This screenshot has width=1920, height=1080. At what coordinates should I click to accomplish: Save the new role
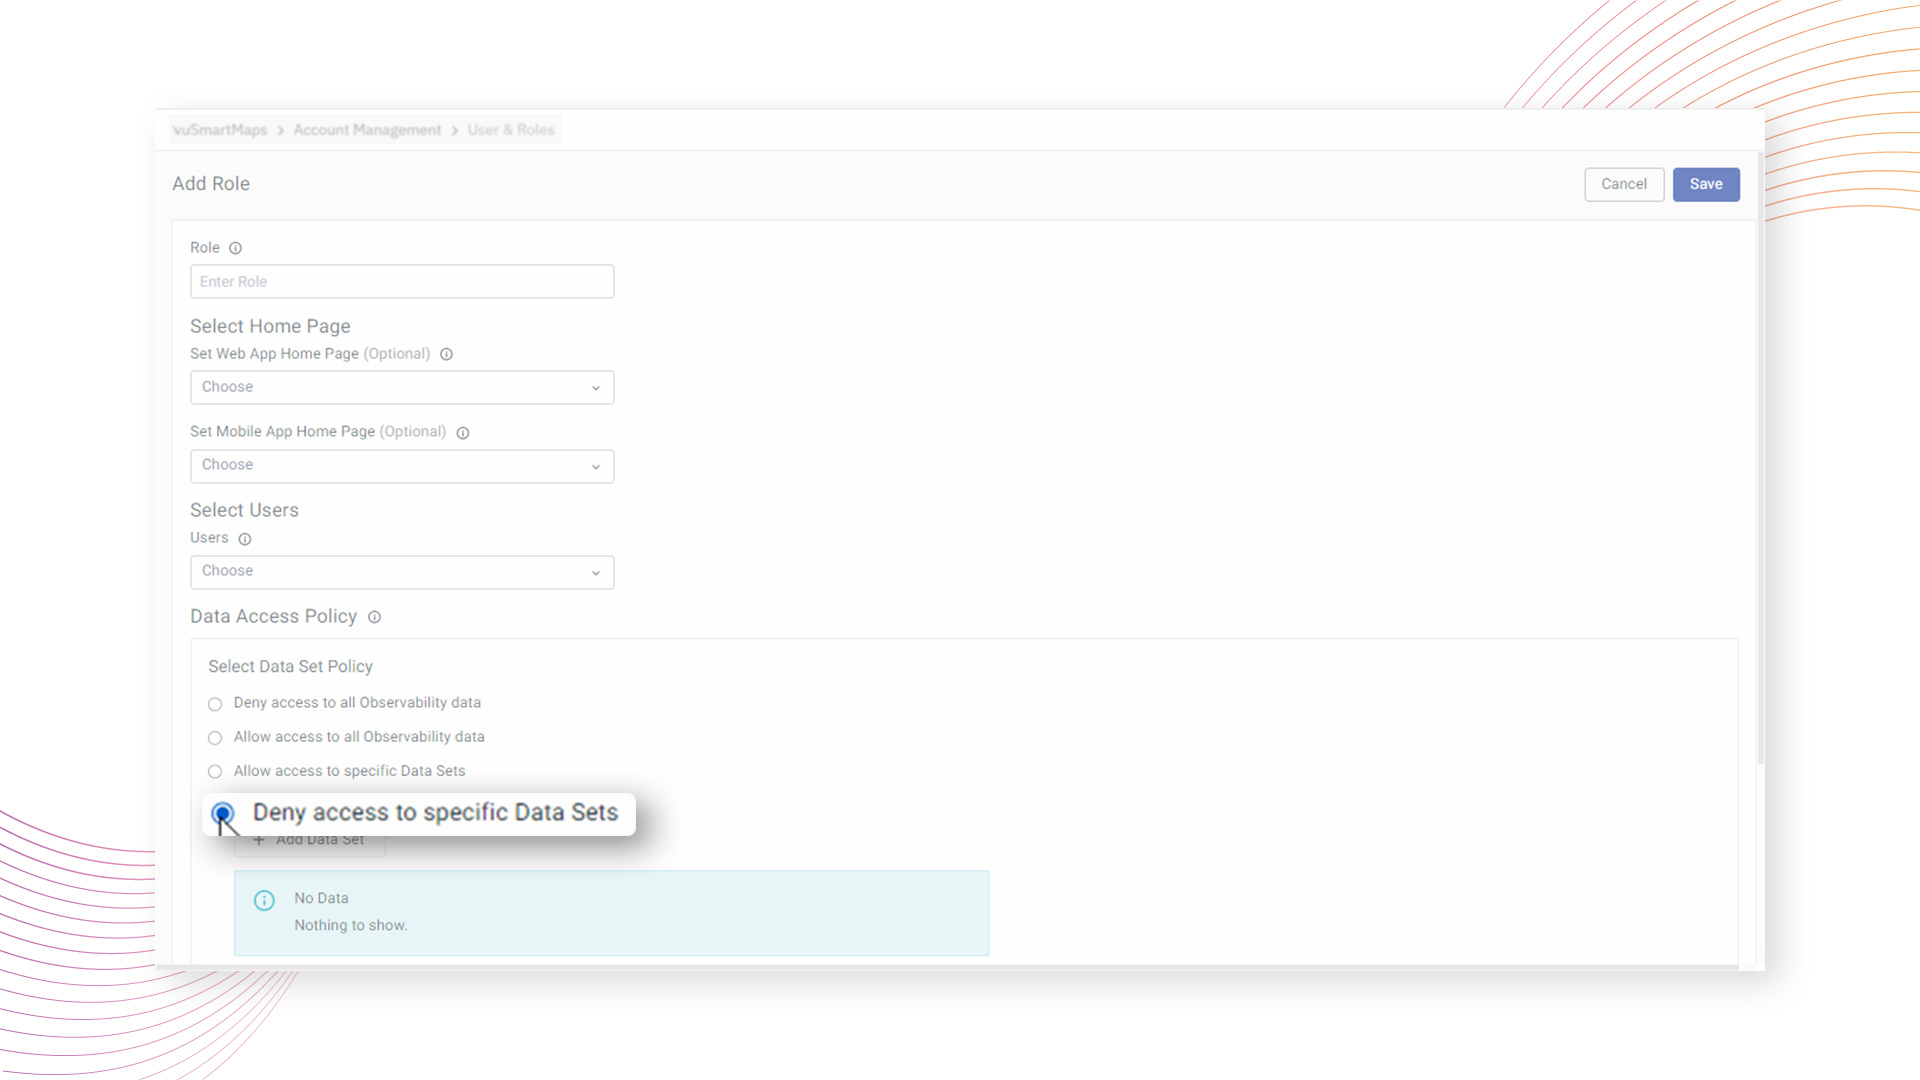[1705, 184]
